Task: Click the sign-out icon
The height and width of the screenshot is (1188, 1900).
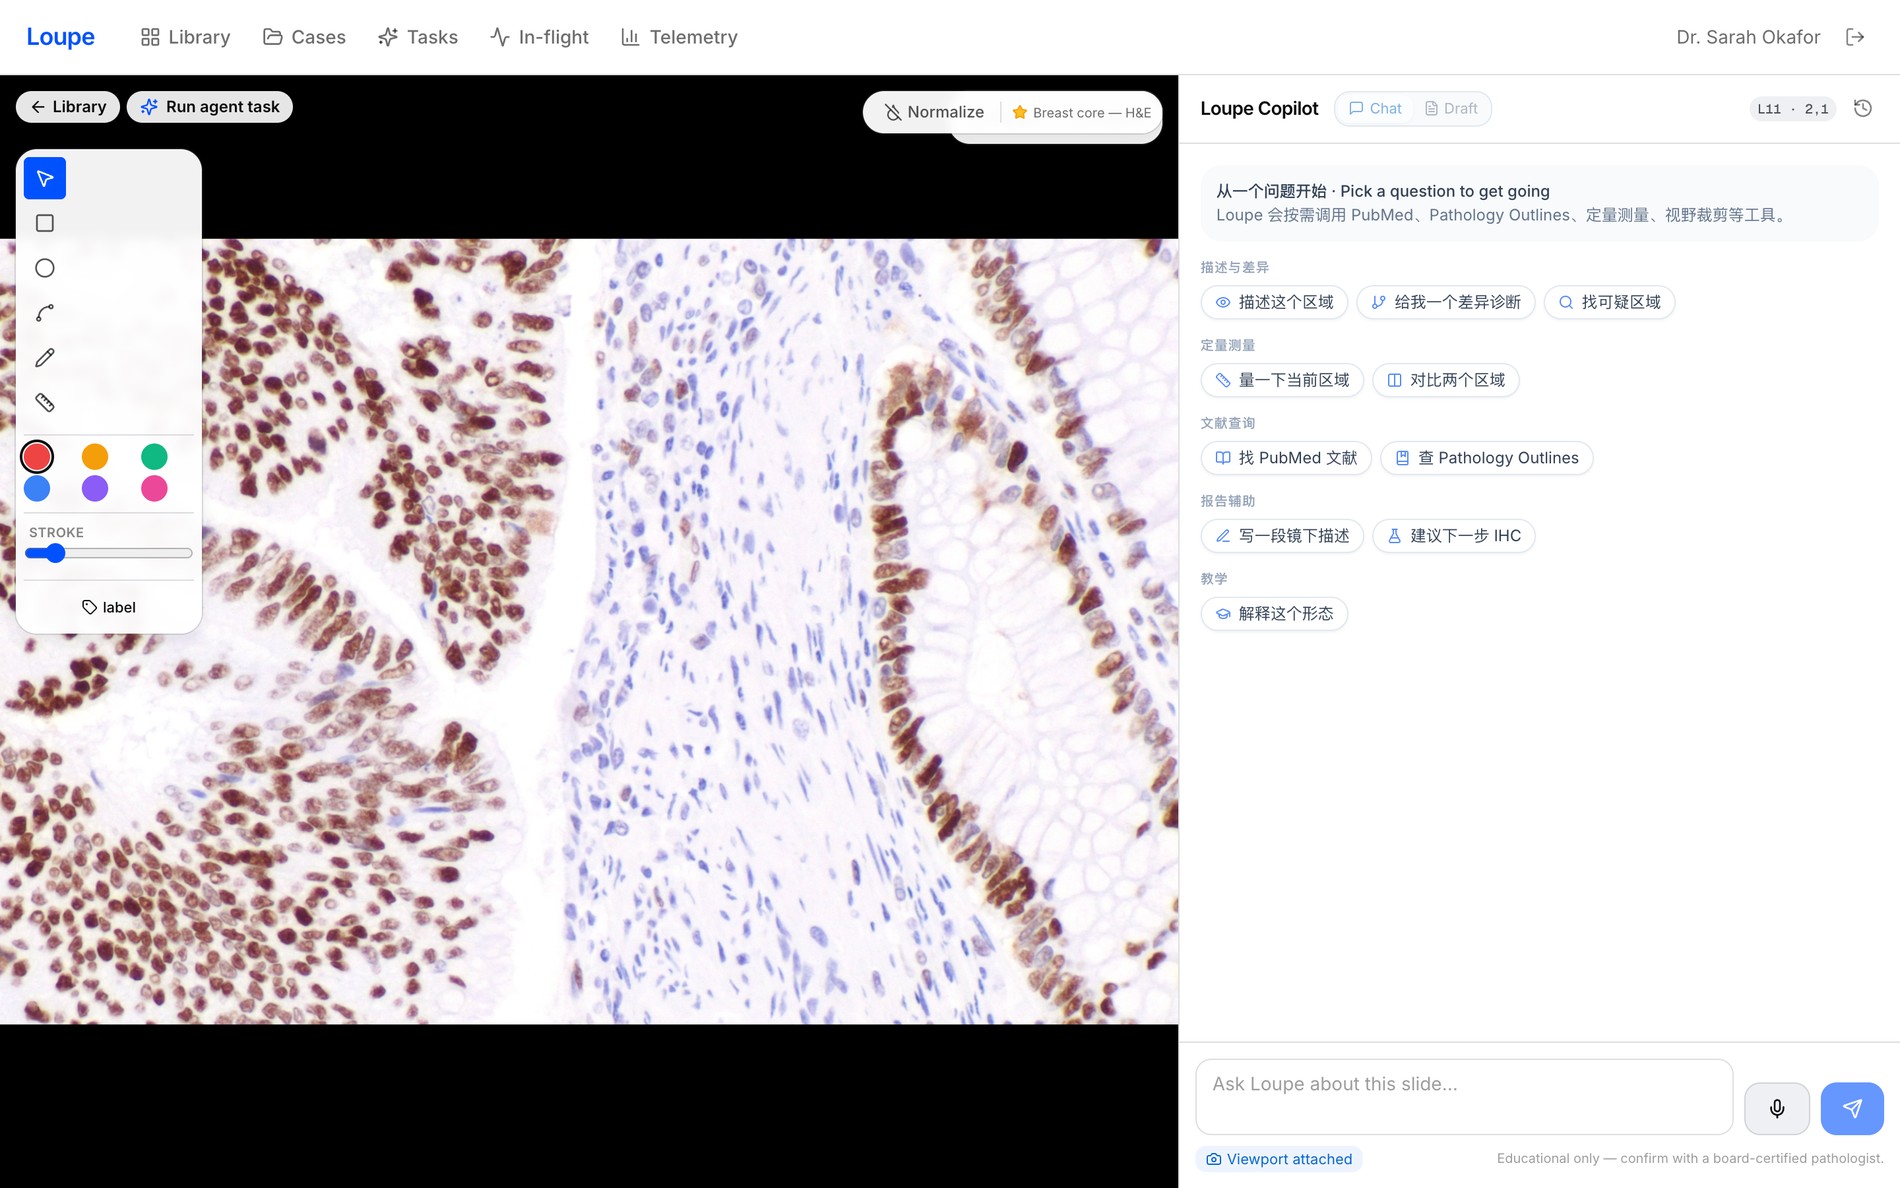Action: (1855, 37)
